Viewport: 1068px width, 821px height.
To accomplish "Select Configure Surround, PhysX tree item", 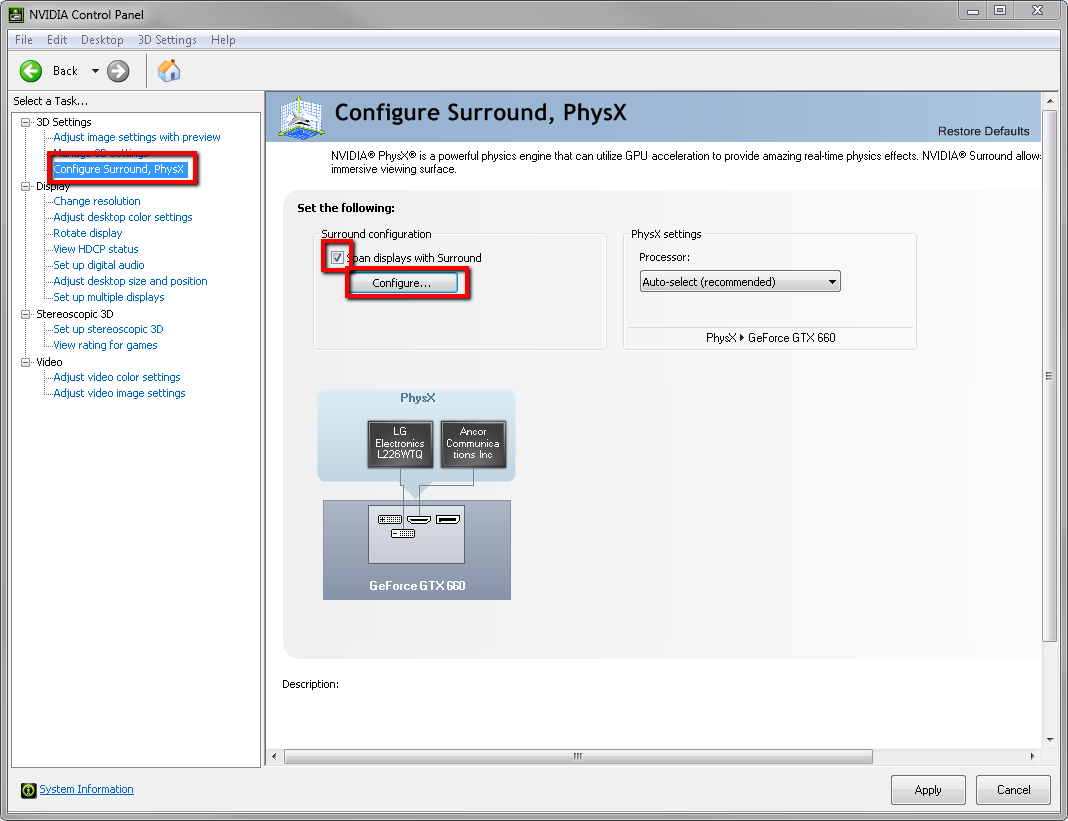I will click(119, 169).
